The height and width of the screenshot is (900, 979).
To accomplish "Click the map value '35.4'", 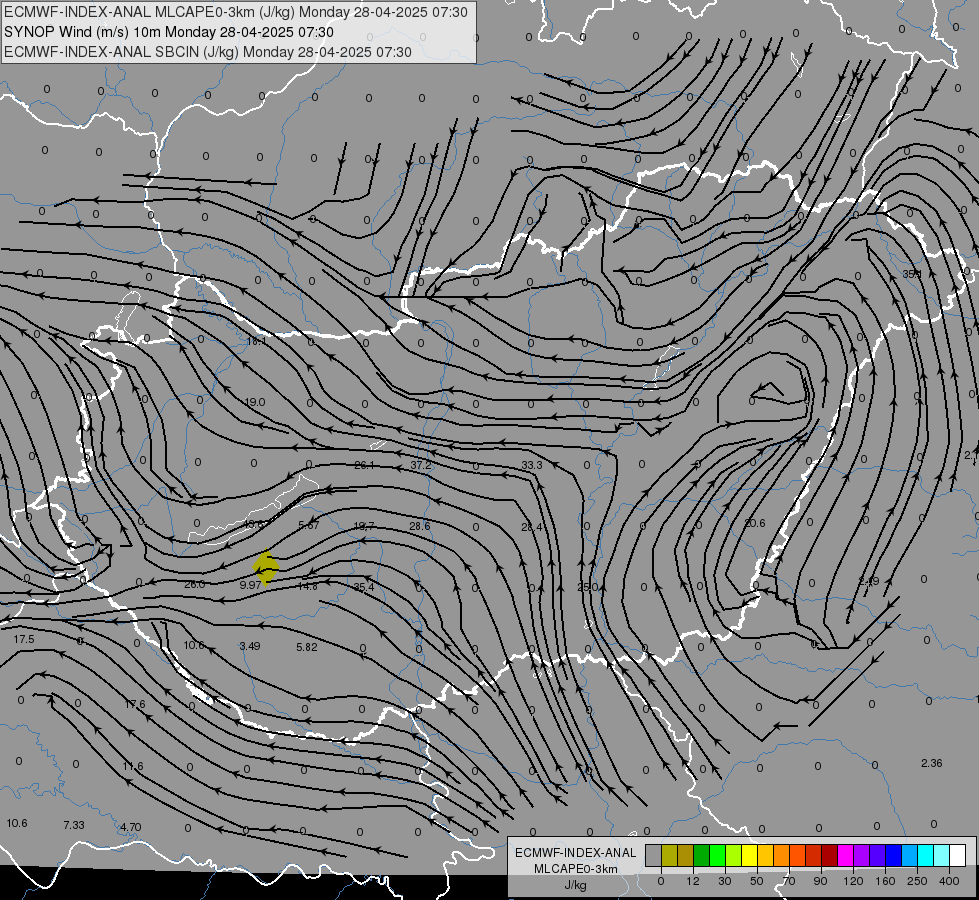I will coord(363,587).
